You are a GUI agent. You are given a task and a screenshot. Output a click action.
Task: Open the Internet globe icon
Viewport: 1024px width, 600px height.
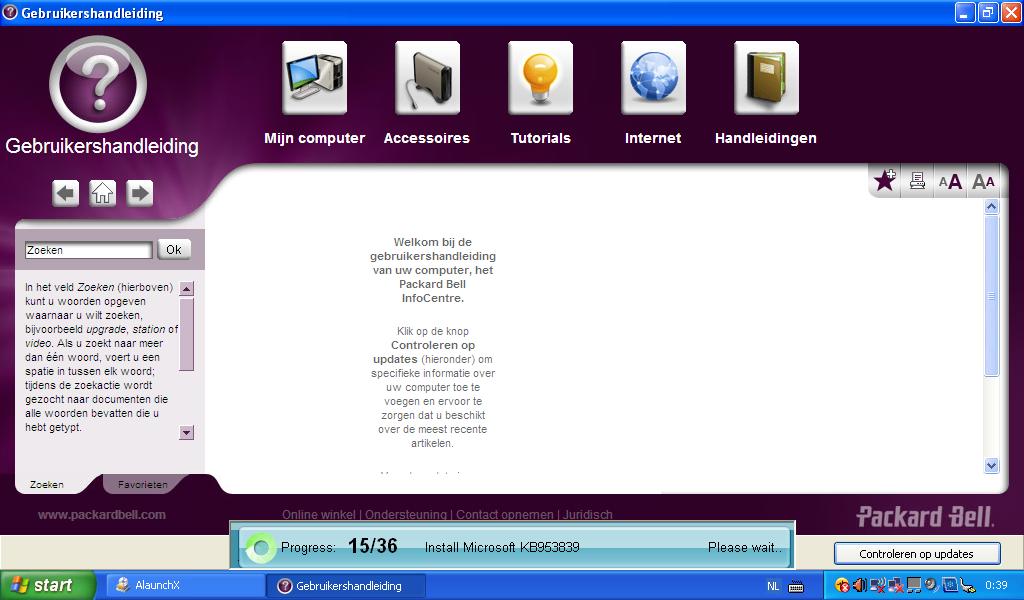(x=653, y=79)
